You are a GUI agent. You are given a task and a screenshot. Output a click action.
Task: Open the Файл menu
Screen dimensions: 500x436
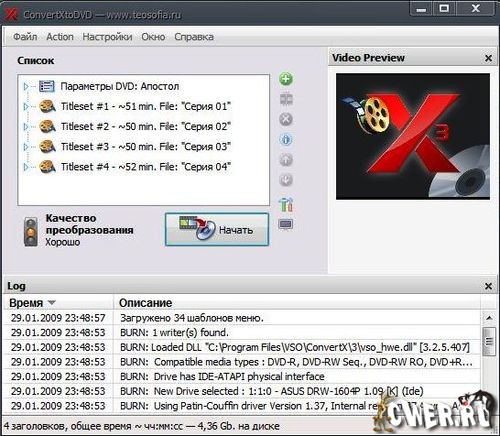click(25, 37)
